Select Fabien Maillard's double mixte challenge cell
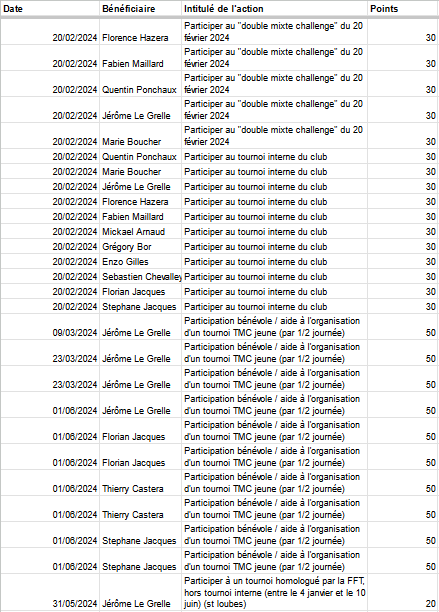Screen dimensions: 439x612 (x=274, y=58)
